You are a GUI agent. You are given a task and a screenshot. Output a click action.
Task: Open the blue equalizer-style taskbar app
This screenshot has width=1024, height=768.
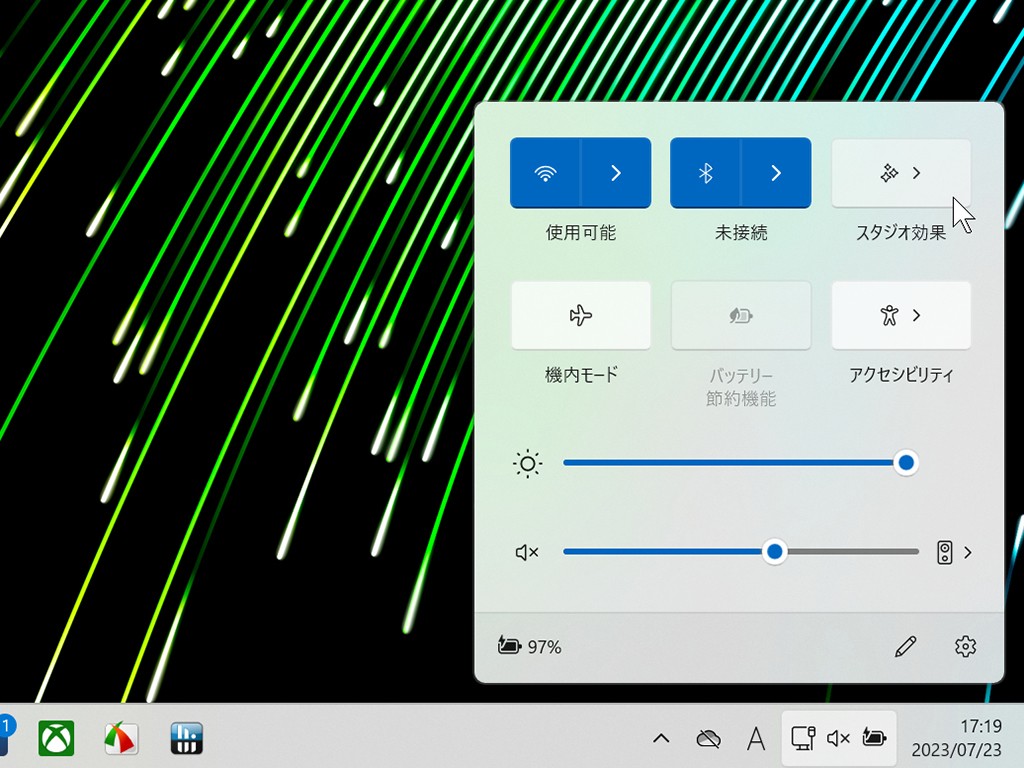click(x=187, y=738)
